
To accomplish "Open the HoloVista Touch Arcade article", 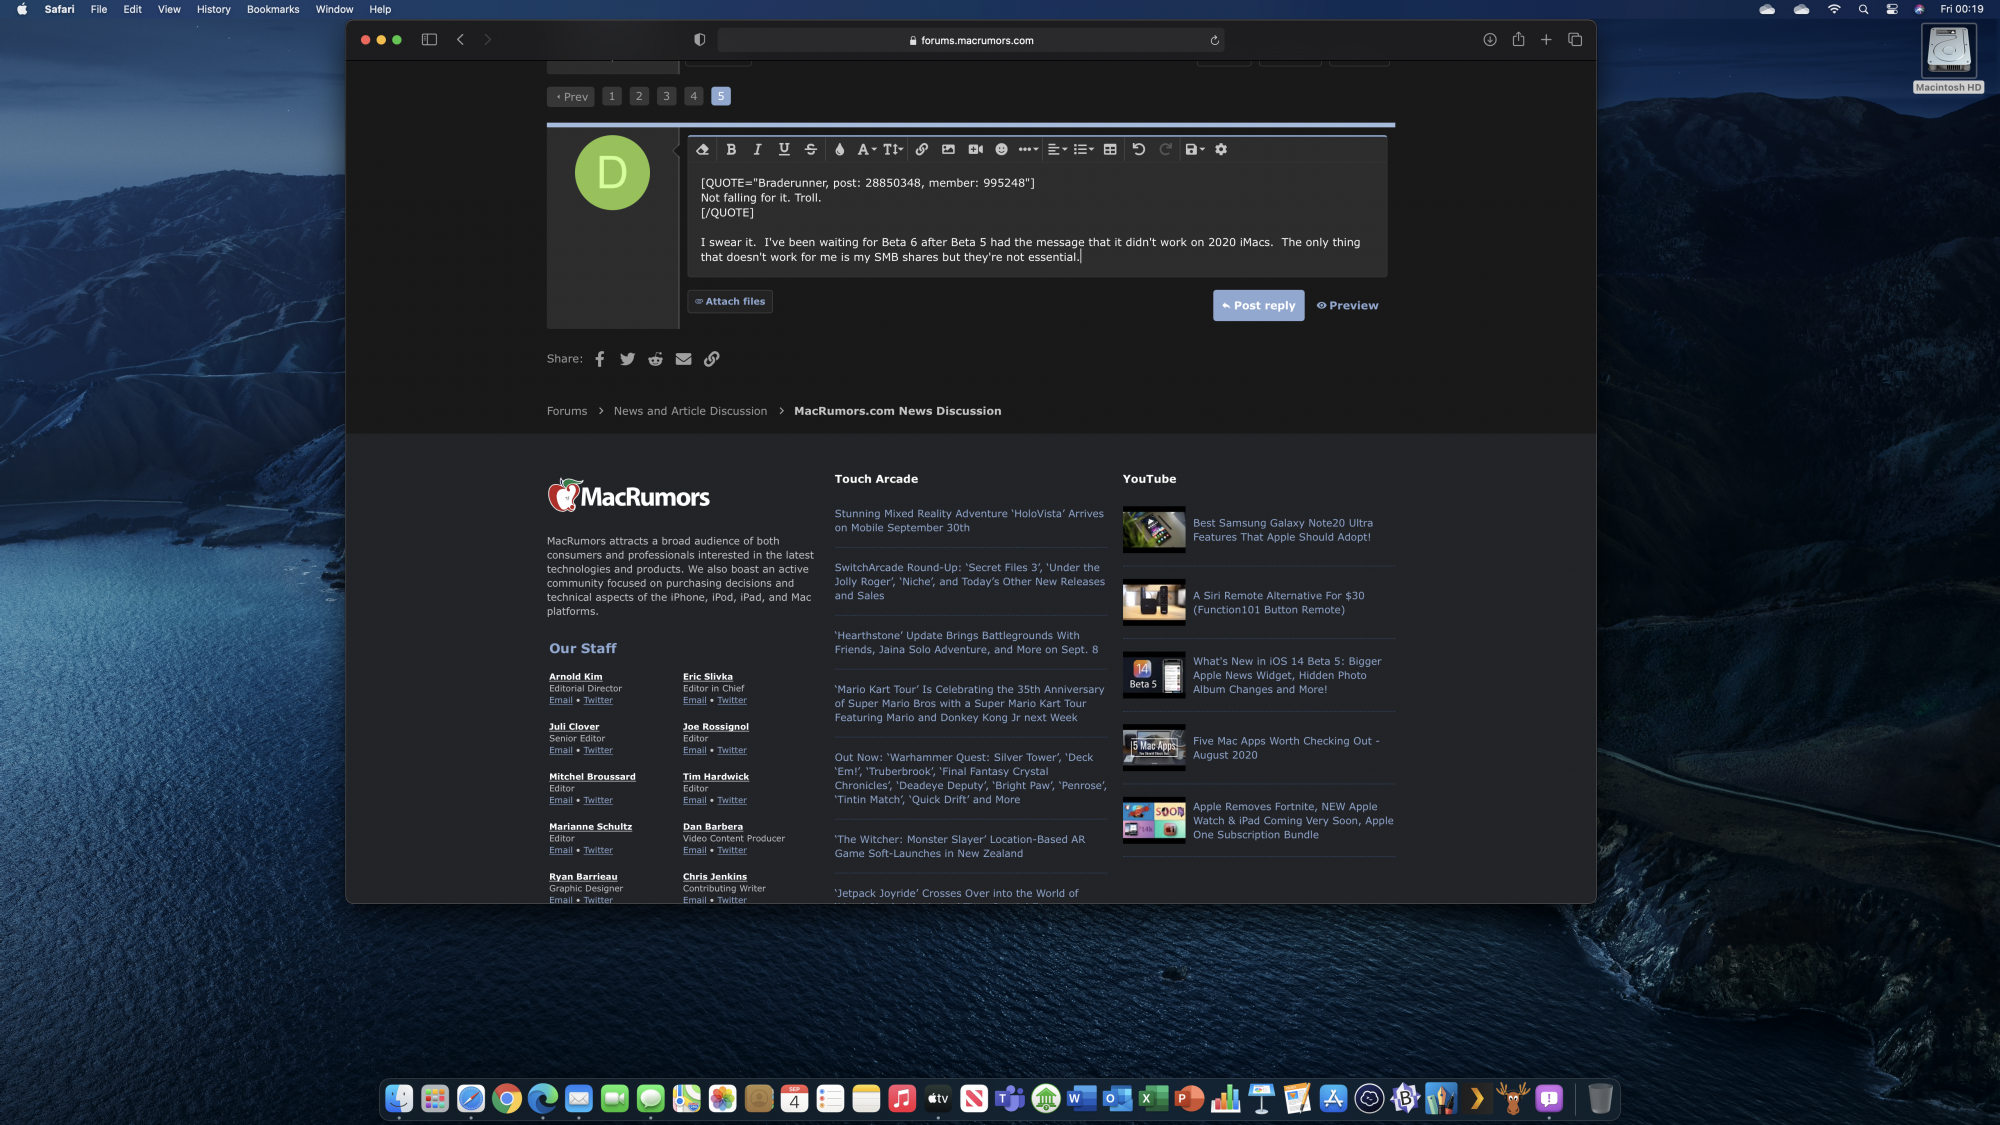I will pyautogui.click(x=969, y=521).
